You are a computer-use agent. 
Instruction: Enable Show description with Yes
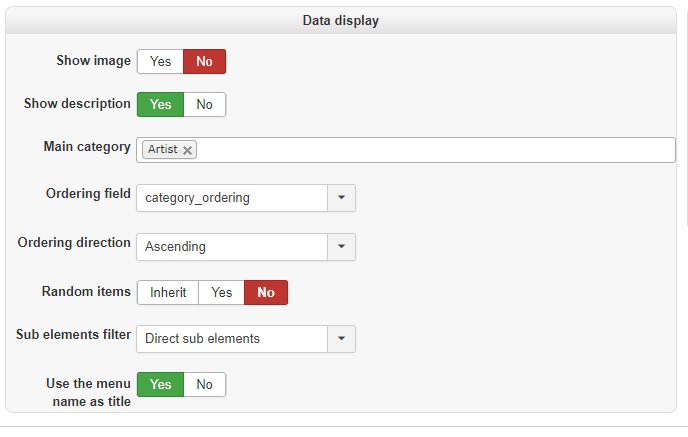(160, 104)
